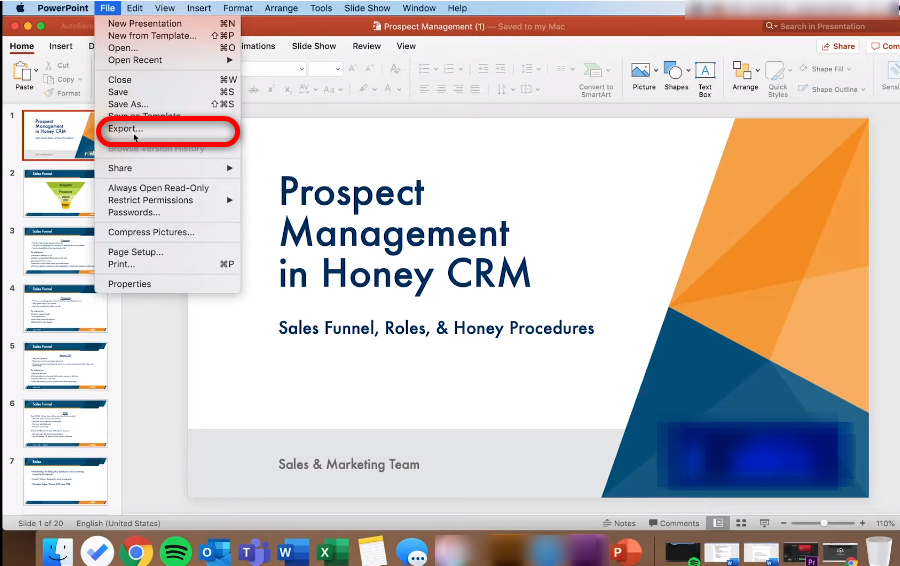This screenshot has height=566, width=900.
Task: Insert a Text Box from the ribbon
Action: tap(705, 79)
